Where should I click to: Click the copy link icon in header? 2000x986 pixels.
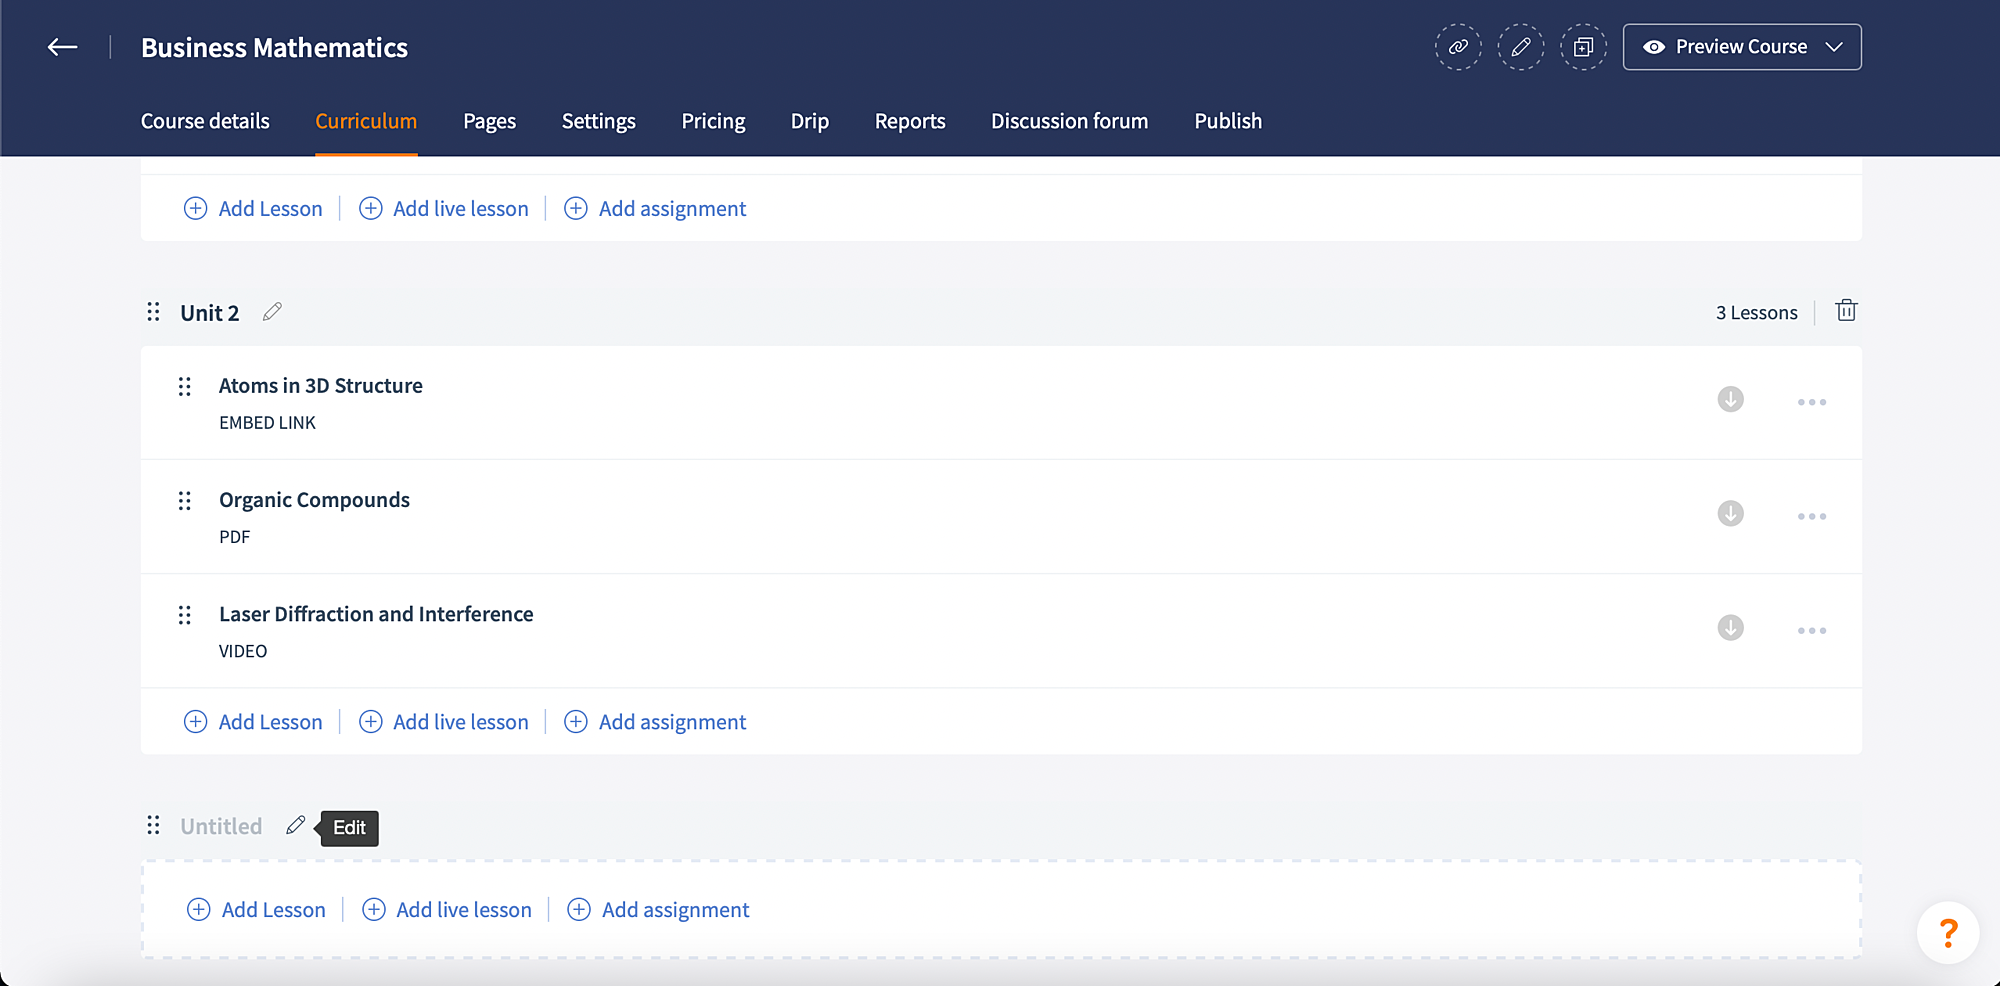tap(1458, 47)
